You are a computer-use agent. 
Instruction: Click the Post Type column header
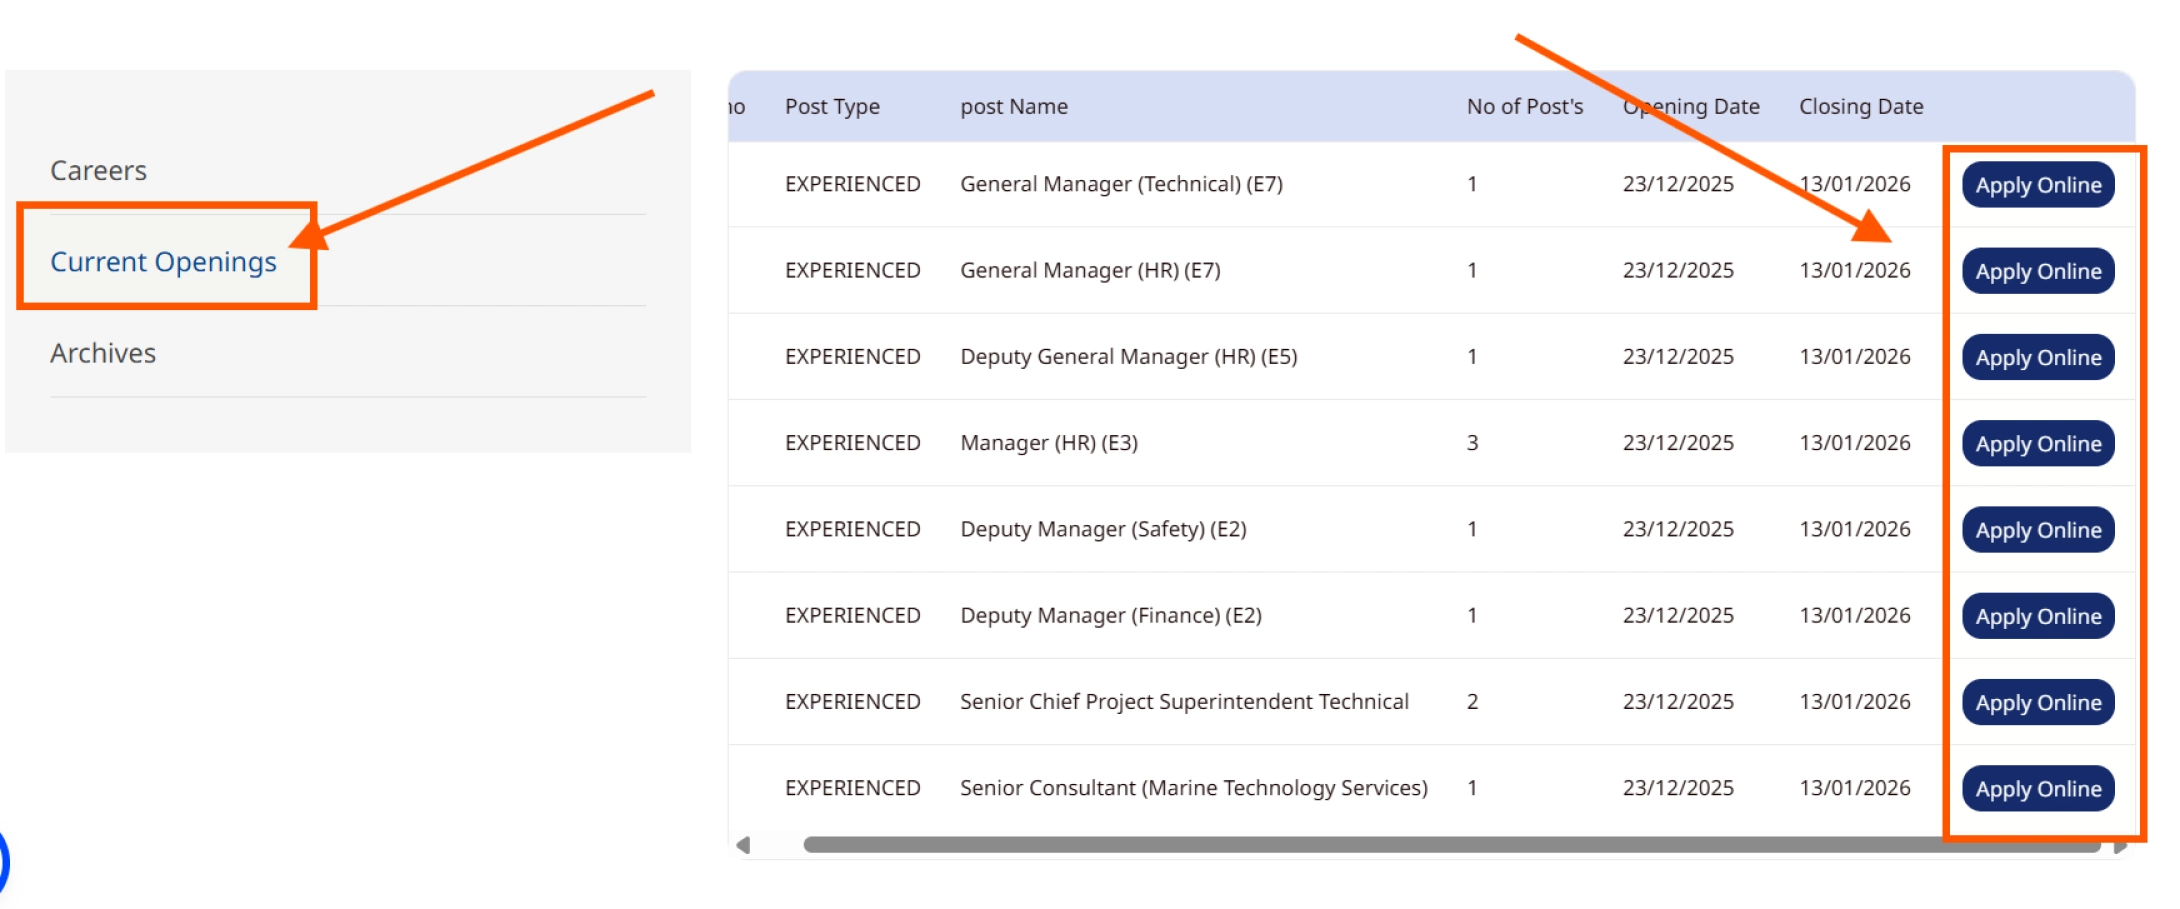coord(832,107)
